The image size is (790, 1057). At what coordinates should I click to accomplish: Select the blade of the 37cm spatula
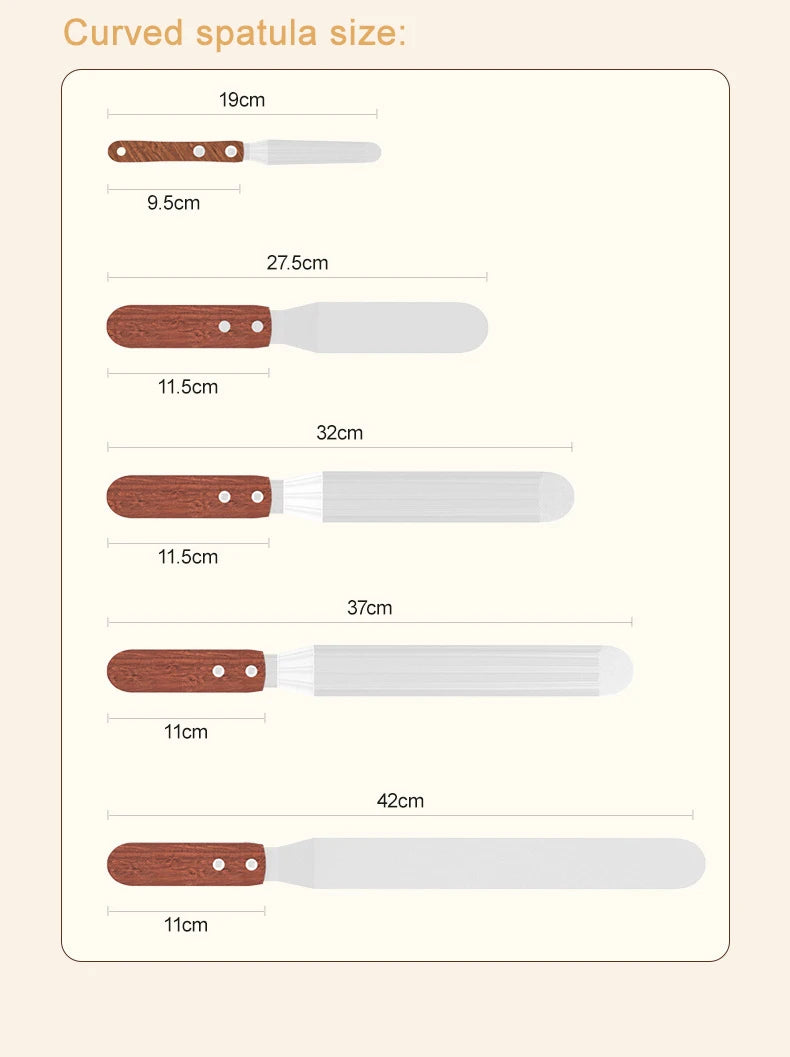coord(460,670)
